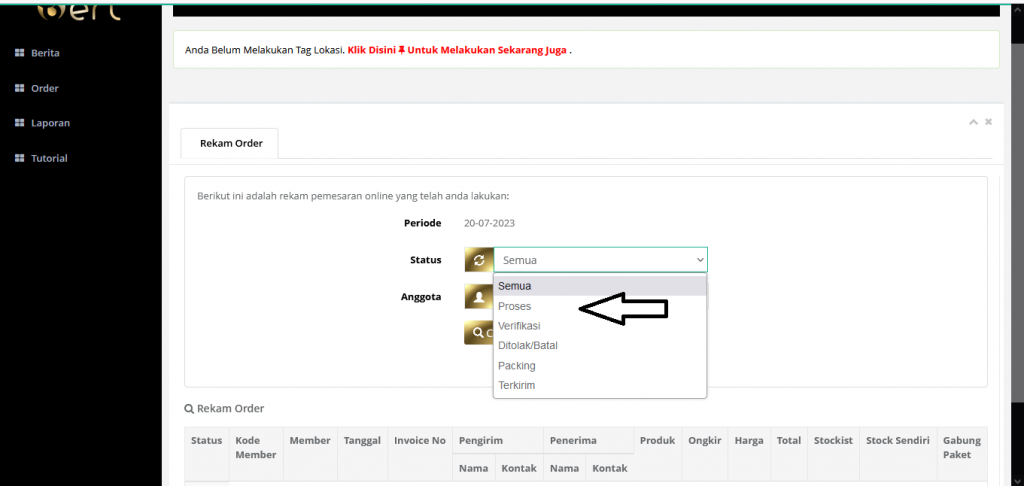Open the Status dropdown showing Semua
Viewport: 1024px width, 486px height.
[x=600, y=260]
